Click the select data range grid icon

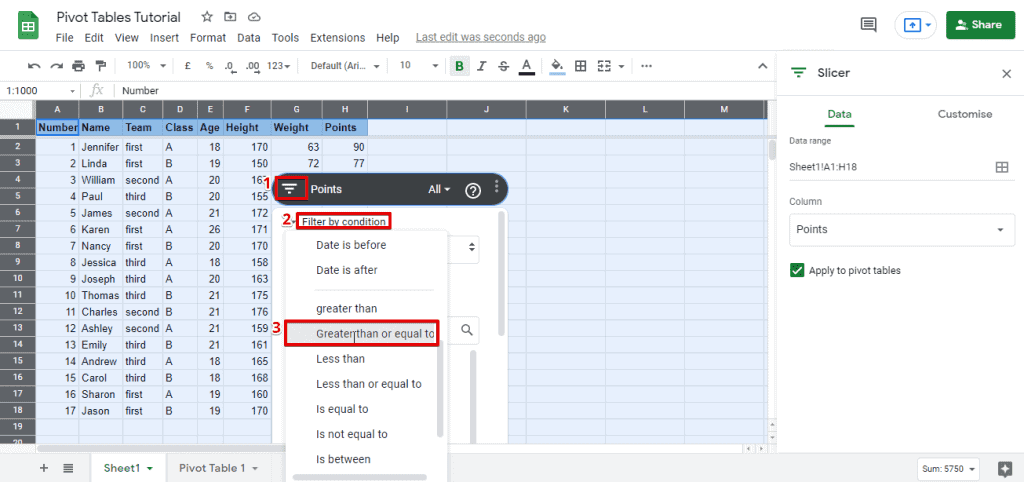[1002, 167]
